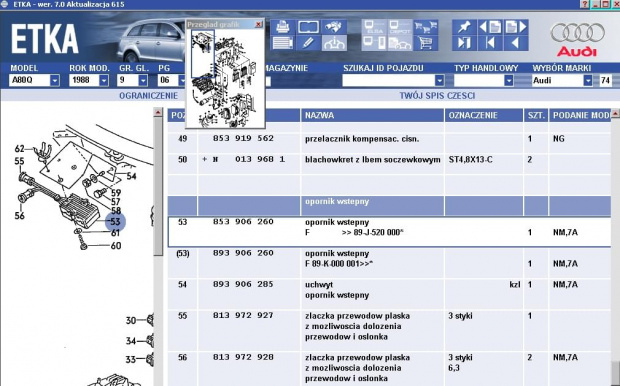Select the pencil edit icon
This screenshot has width=620, height=386.
click(308, 43)
